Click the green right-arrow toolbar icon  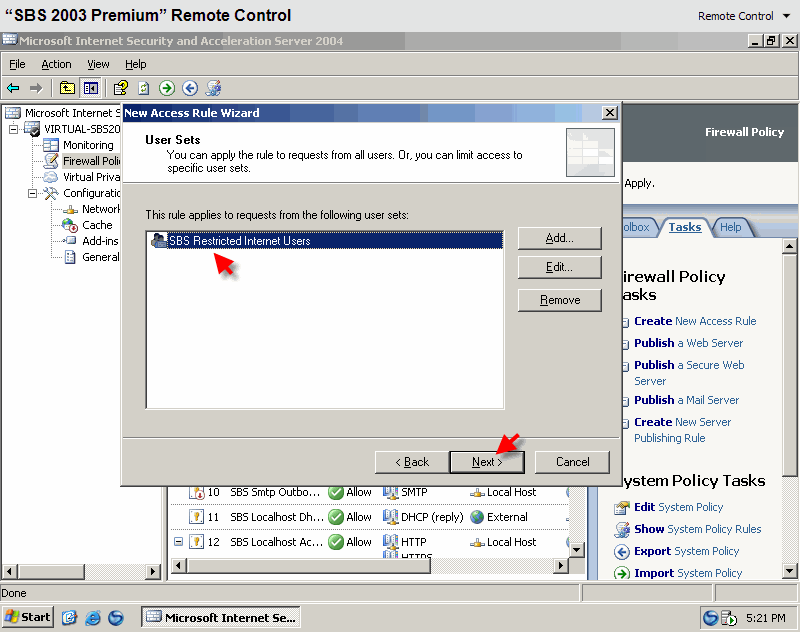click(x=167, y=88)
